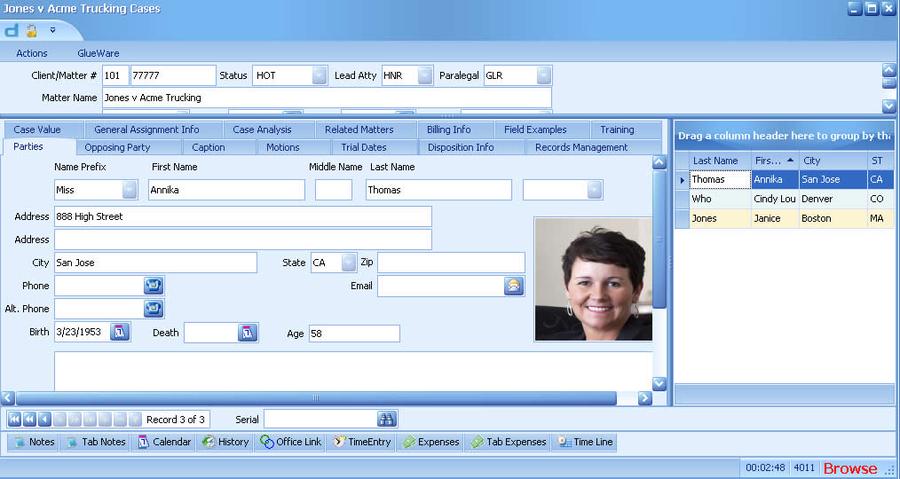This screenshot has height=479, width=900.
Task: Click the horizontal scroll left arrow
Action: [8, 398]
